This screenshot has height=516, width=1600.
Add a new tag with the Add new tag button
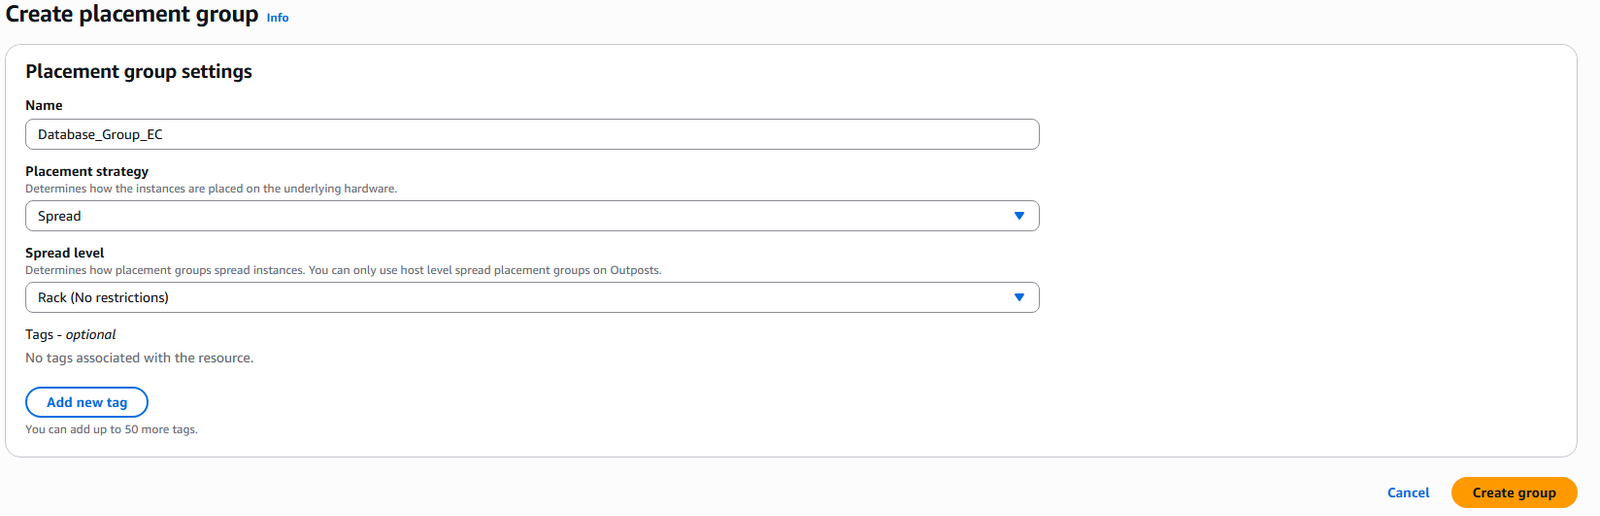87,402
